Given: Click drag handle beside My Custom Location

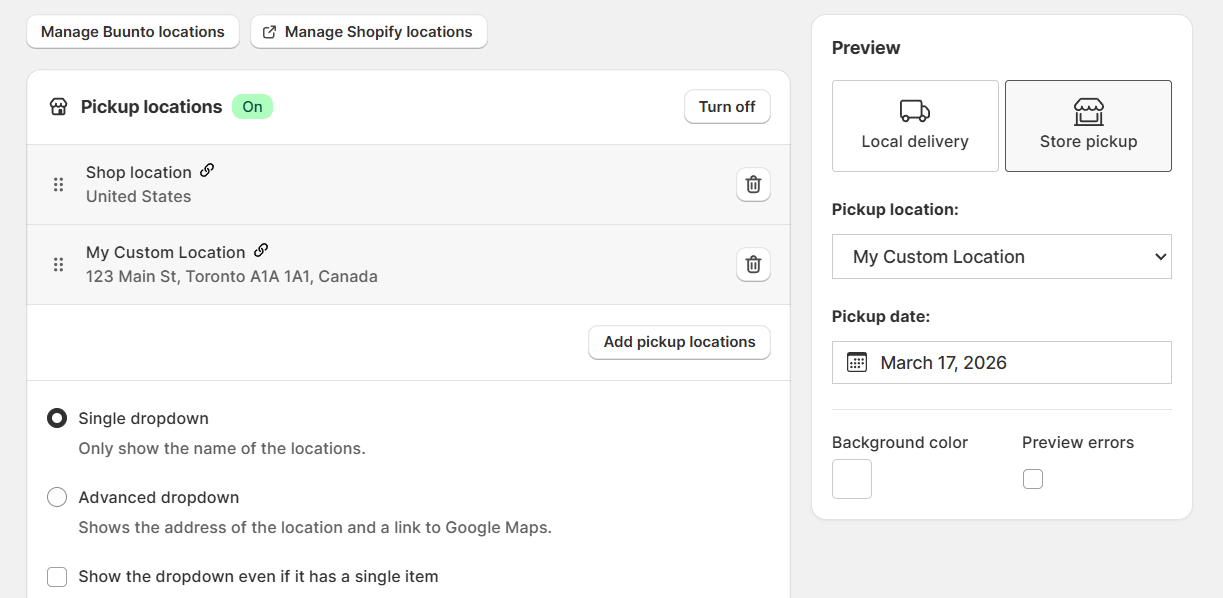Looking at the screenshot, I should click(58, 265).
